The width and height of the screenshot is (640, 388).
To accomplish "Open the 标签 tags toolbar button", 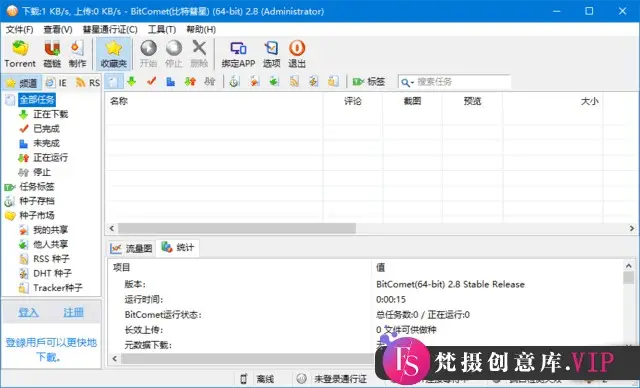I will tap(369, 82).
